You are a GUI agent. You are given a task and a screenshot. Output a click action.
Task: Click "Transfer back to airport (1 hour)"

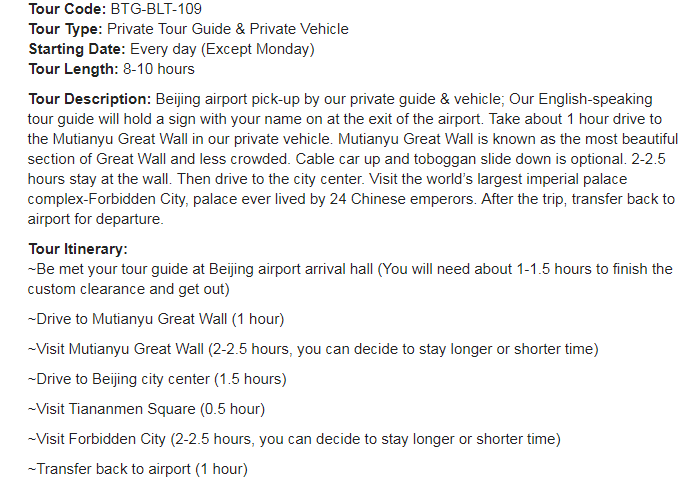[137, 469]
